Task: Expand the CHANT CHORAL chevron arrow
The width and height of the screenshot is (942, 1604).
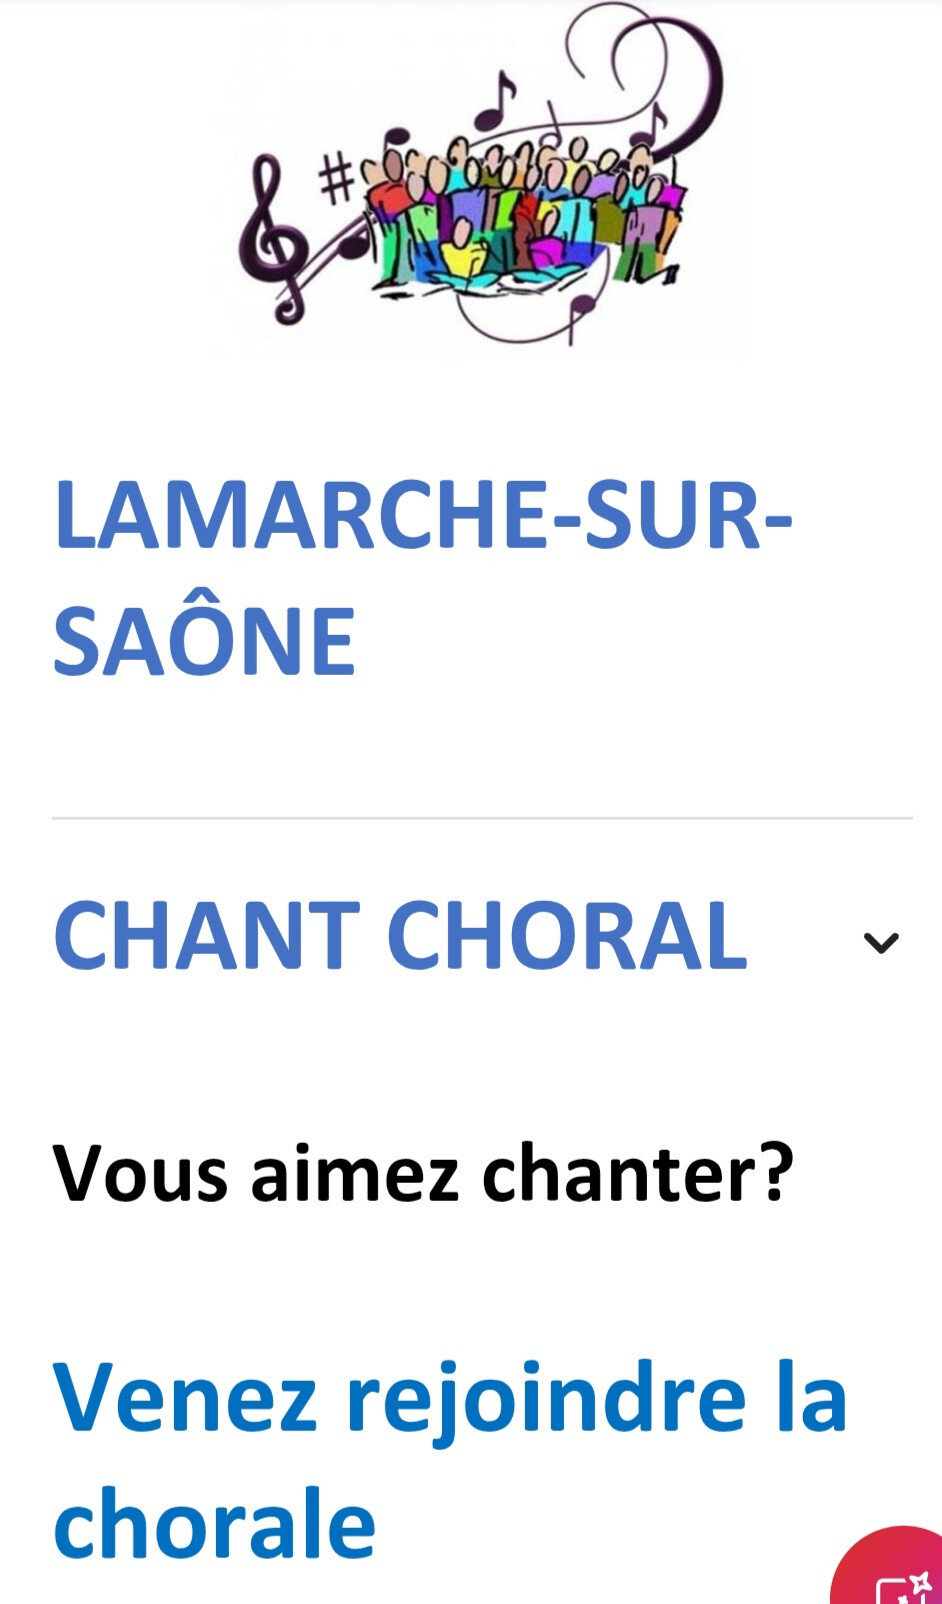Action: coord(881,941)
